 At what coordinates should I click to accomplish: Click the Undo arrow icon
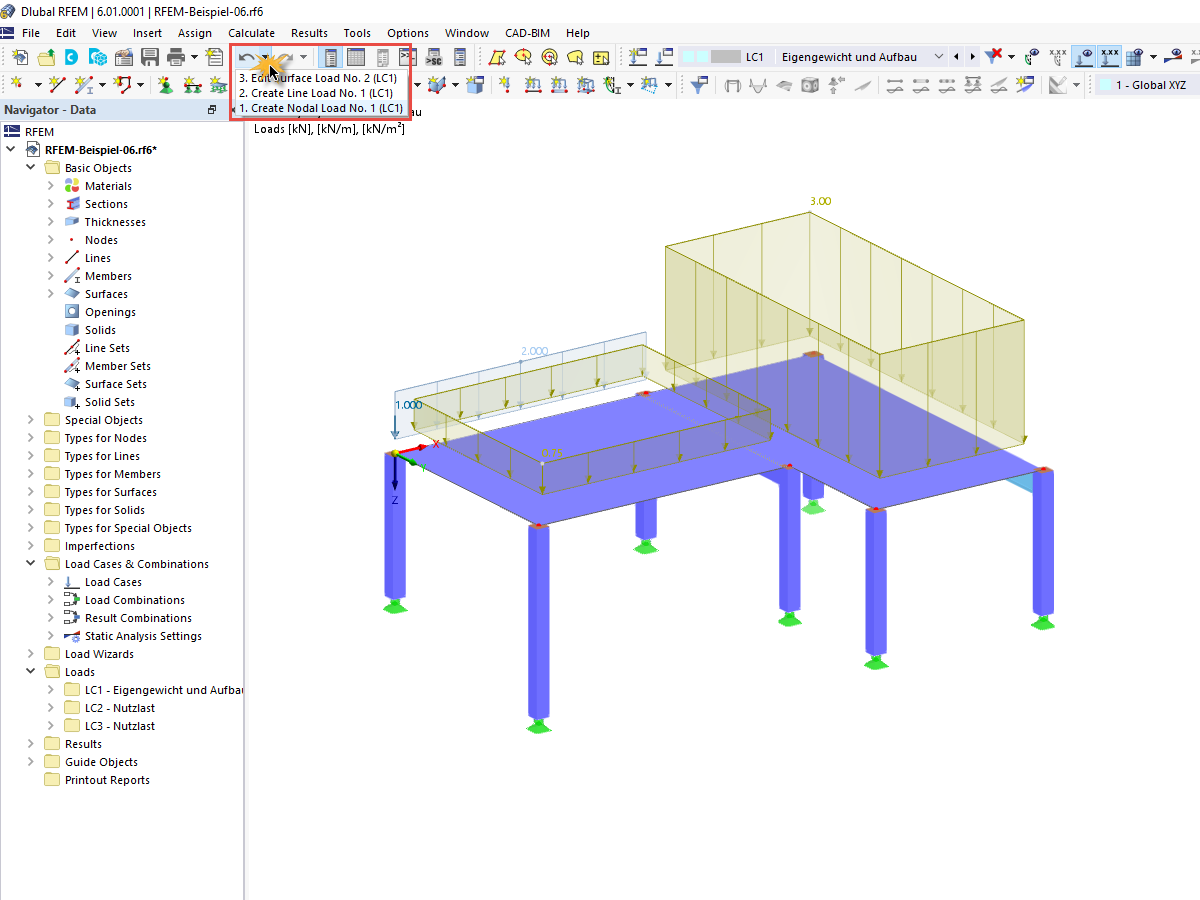click(x=246, y=57)
